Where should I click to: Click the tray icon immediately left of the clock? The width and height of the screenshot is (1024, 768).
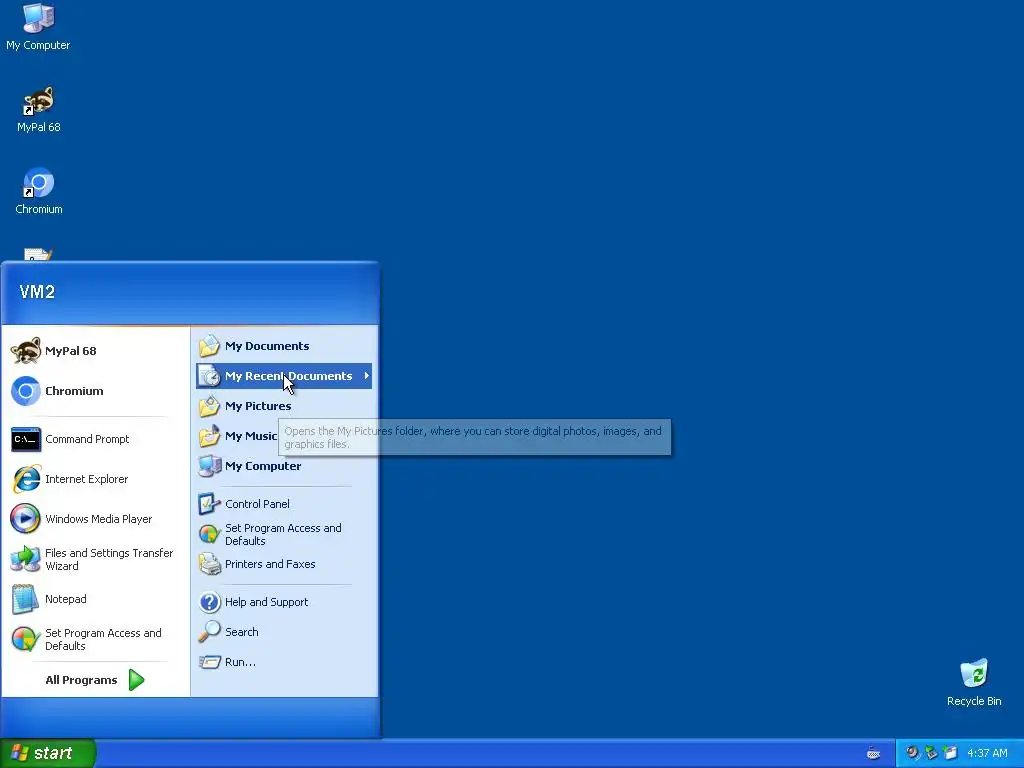coord(950,753)
